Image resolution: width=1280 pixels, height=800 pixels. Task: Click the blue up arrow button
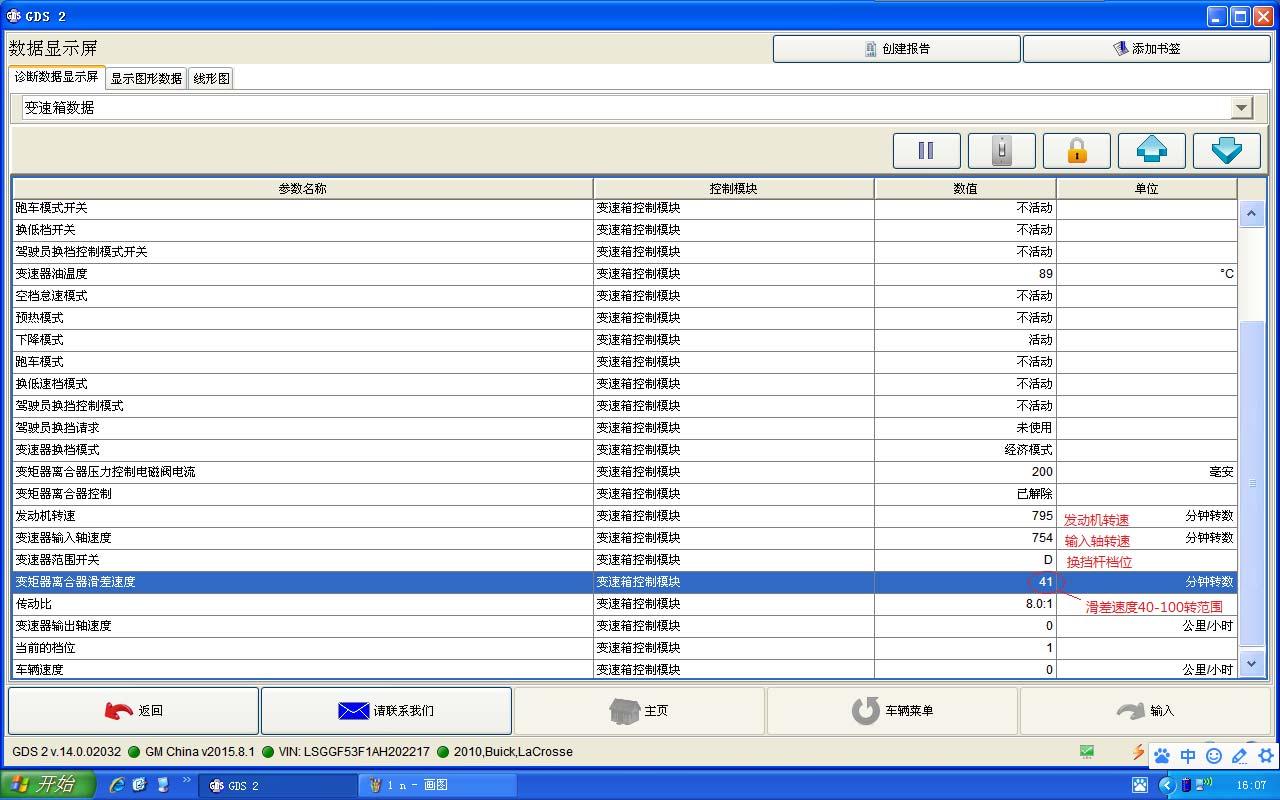(x=1151, y=151)
